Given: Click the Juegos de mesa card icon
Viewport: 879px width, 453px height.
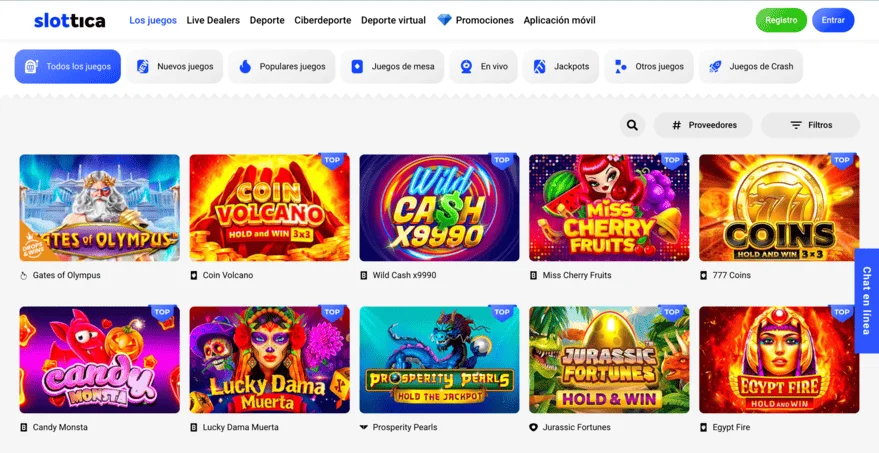Looking at the screenshot, I should [357, 67].
